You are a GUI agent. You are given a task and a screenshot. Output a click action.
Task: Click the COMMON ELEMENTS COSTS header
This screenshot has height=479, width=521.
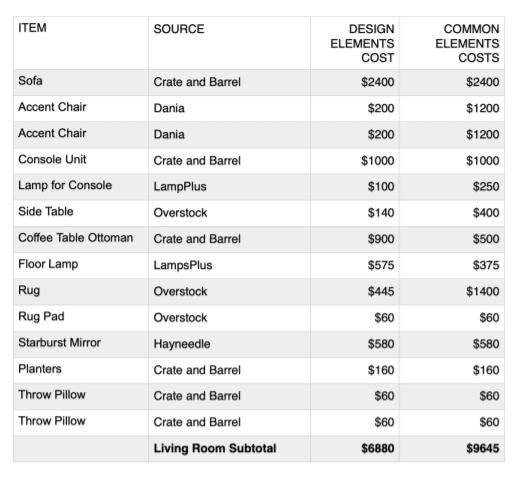click(x=452, y=43)
